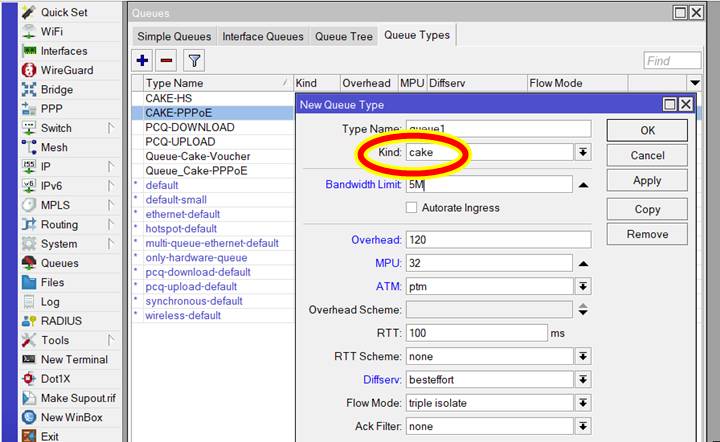Open the IP menu icon

(x=29, y=167)
